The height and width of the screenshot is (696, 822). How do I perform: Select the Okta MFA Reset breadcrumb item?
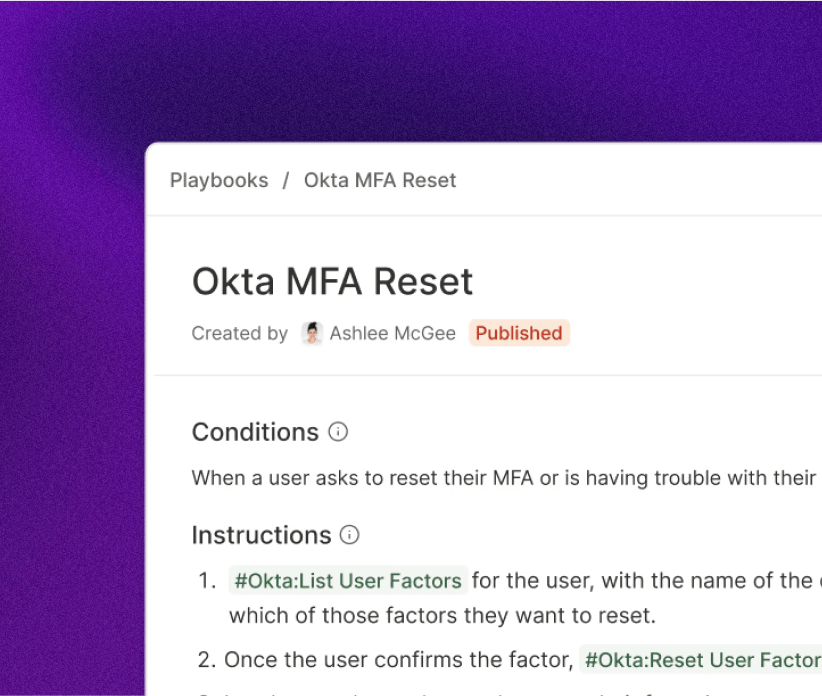tap(380, 181)
